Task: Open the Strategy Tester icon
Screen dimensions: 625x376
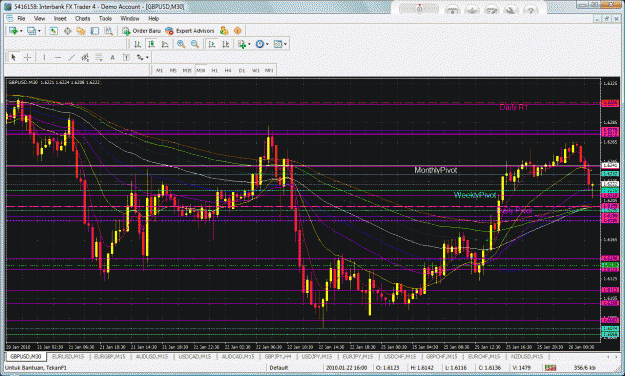Action: point(108,31)
